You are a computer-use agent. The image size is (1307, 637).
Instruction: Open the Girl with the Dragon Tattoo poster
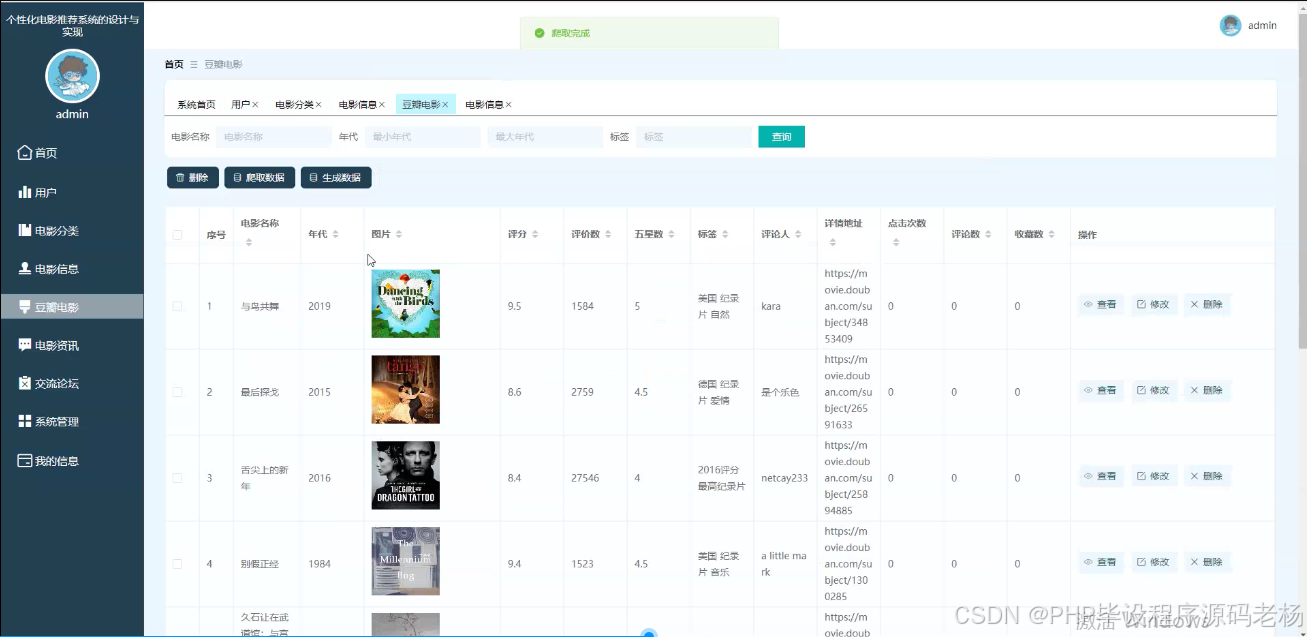tap(406, 476)
